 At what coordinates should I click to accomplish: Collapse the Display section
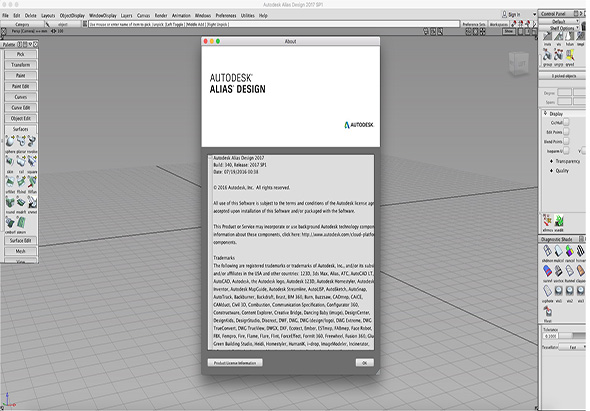tap(546, 113)
